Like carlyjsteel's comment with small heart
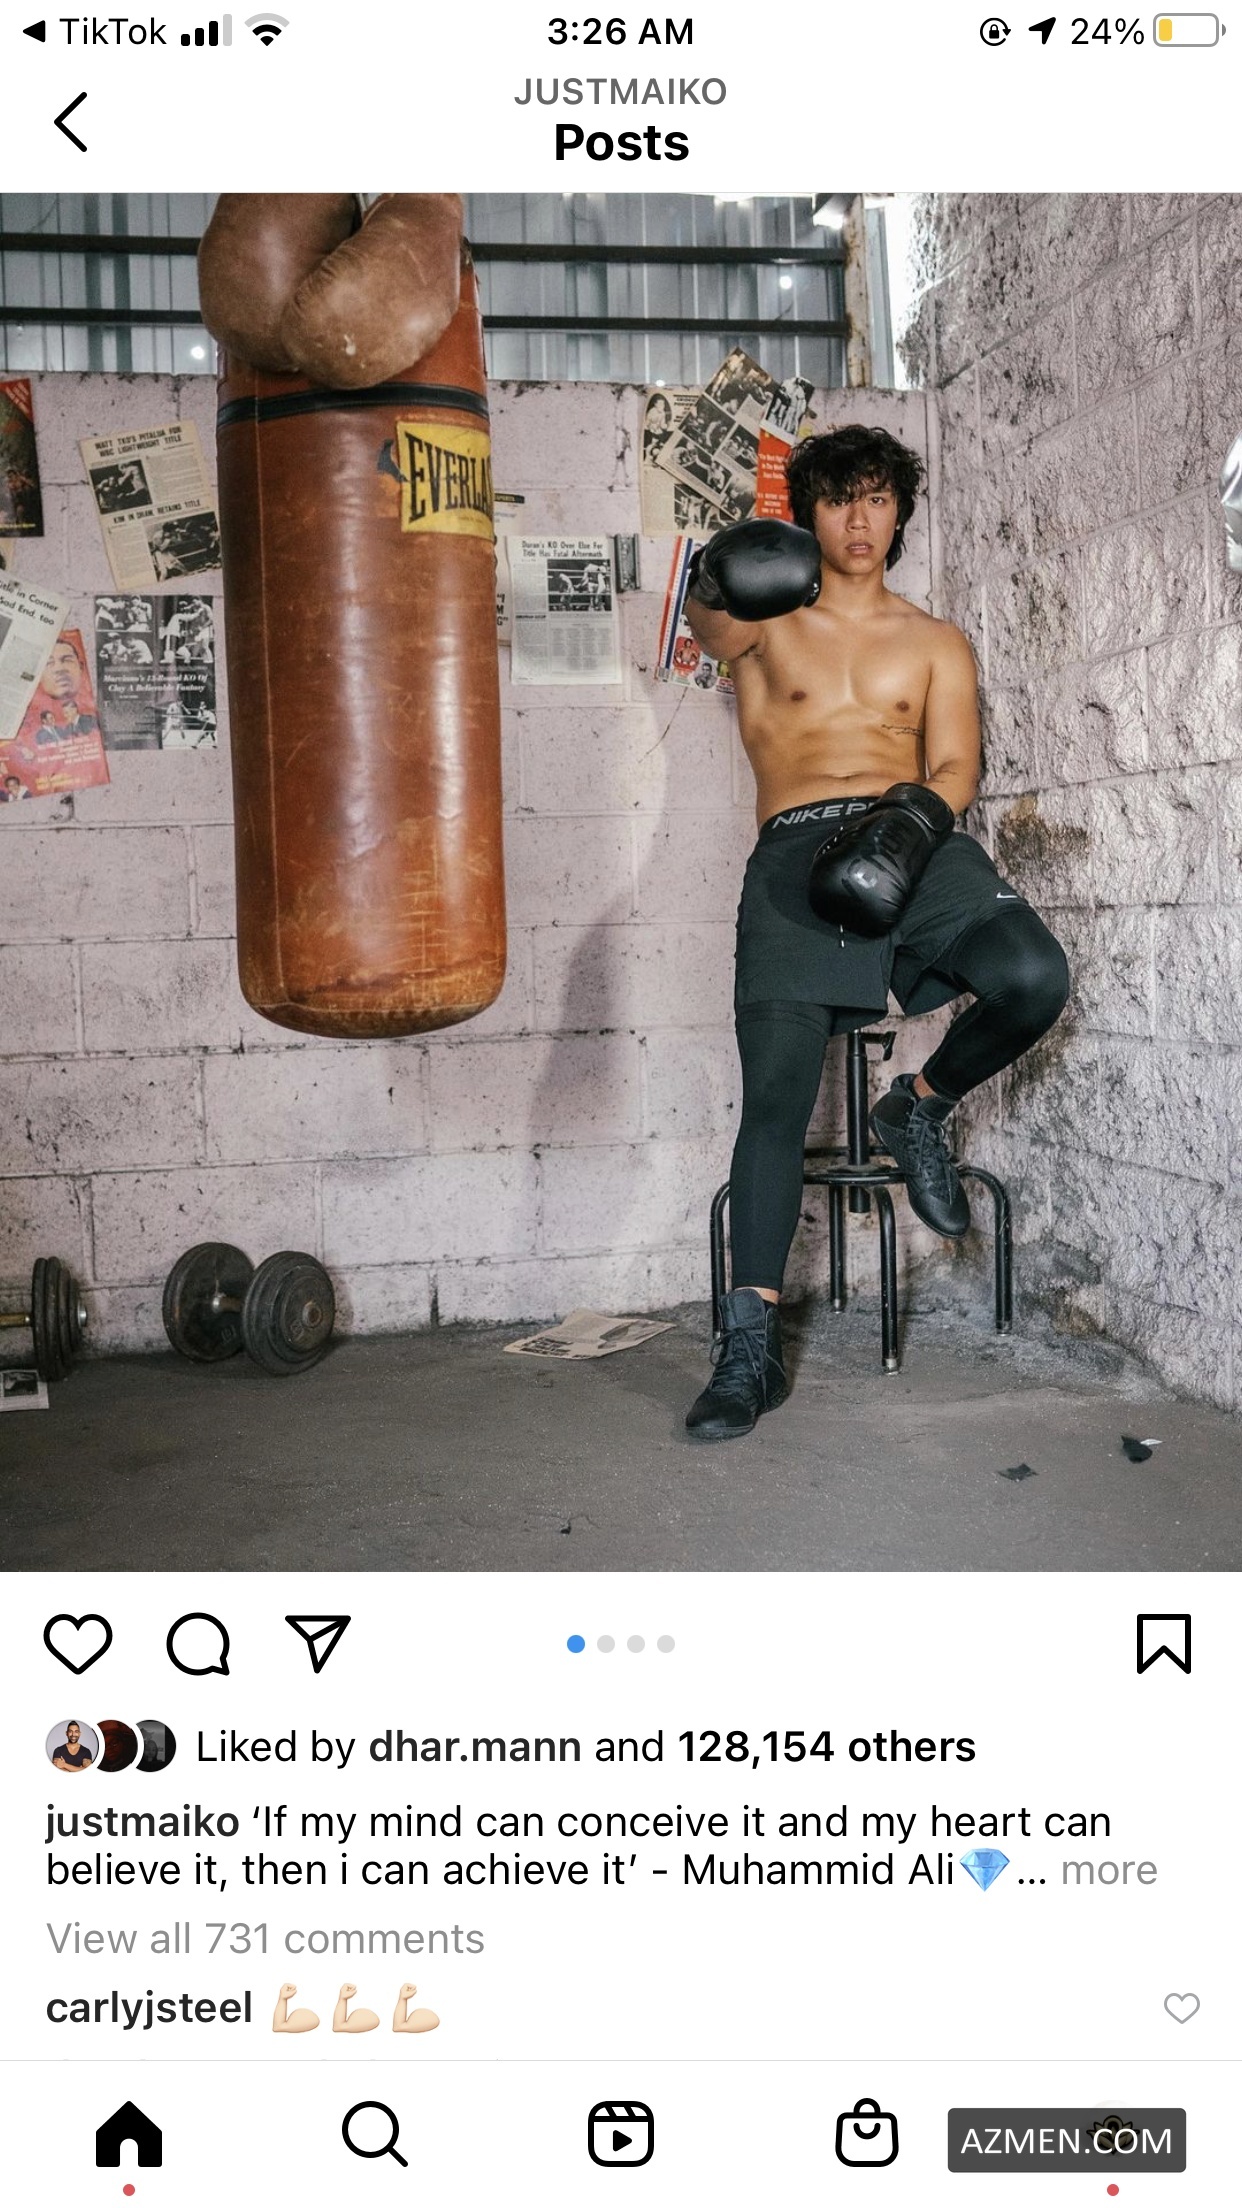This screenshot has width=1242, height=2208. (x=1182, y=2007)
